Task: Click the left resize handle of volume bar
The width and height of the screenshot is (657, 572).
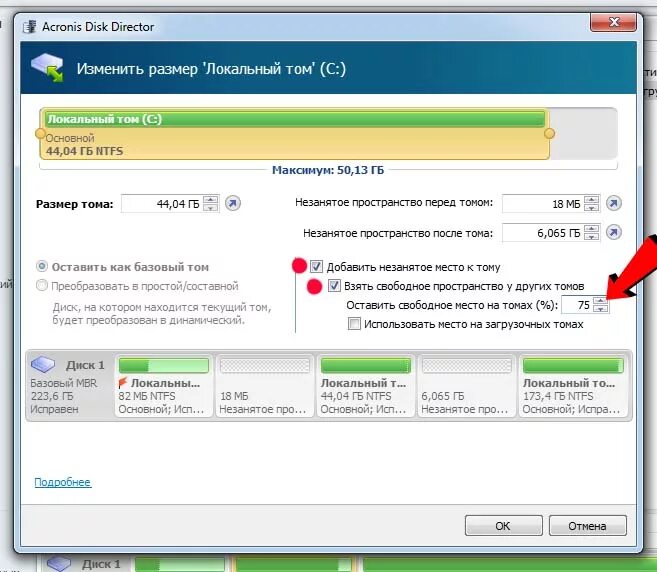Action: (40, 134)
